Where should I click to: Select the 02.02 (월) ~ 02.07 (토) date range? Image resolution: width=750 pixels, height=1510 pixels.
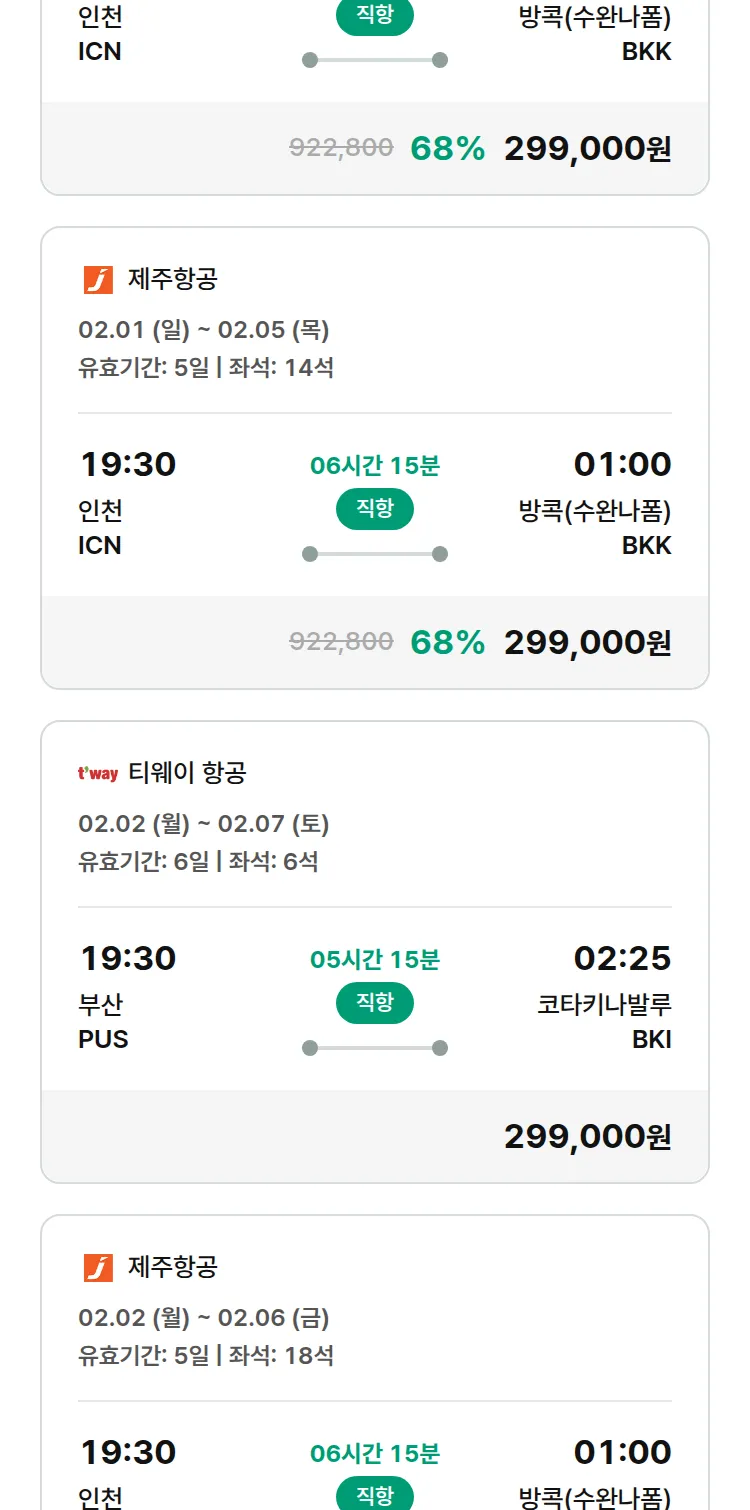pos(204,824)
